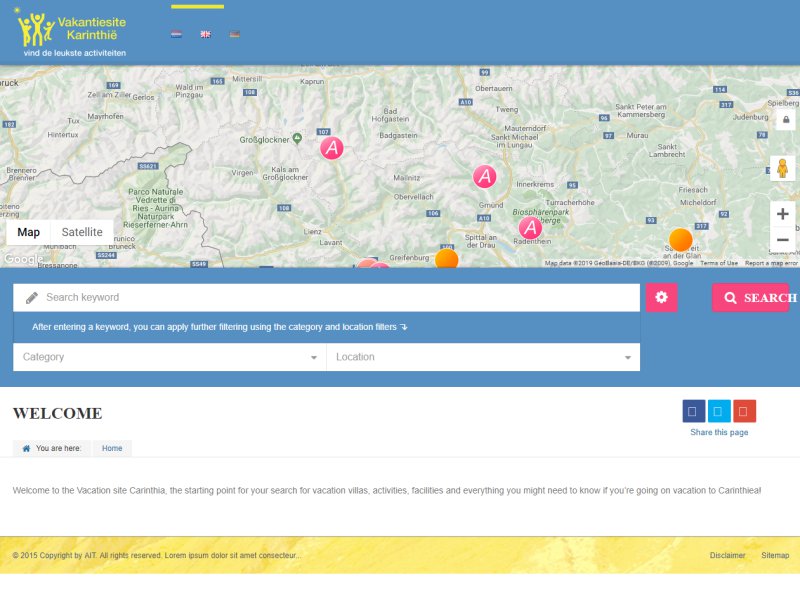Switch language with the UK flag

point(206,34)
